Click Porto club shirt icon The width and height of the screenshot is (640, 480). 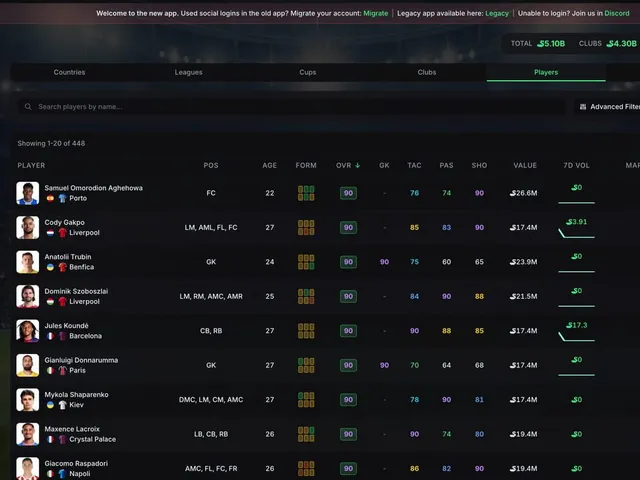pyautogui.click(x=62, y=198)
